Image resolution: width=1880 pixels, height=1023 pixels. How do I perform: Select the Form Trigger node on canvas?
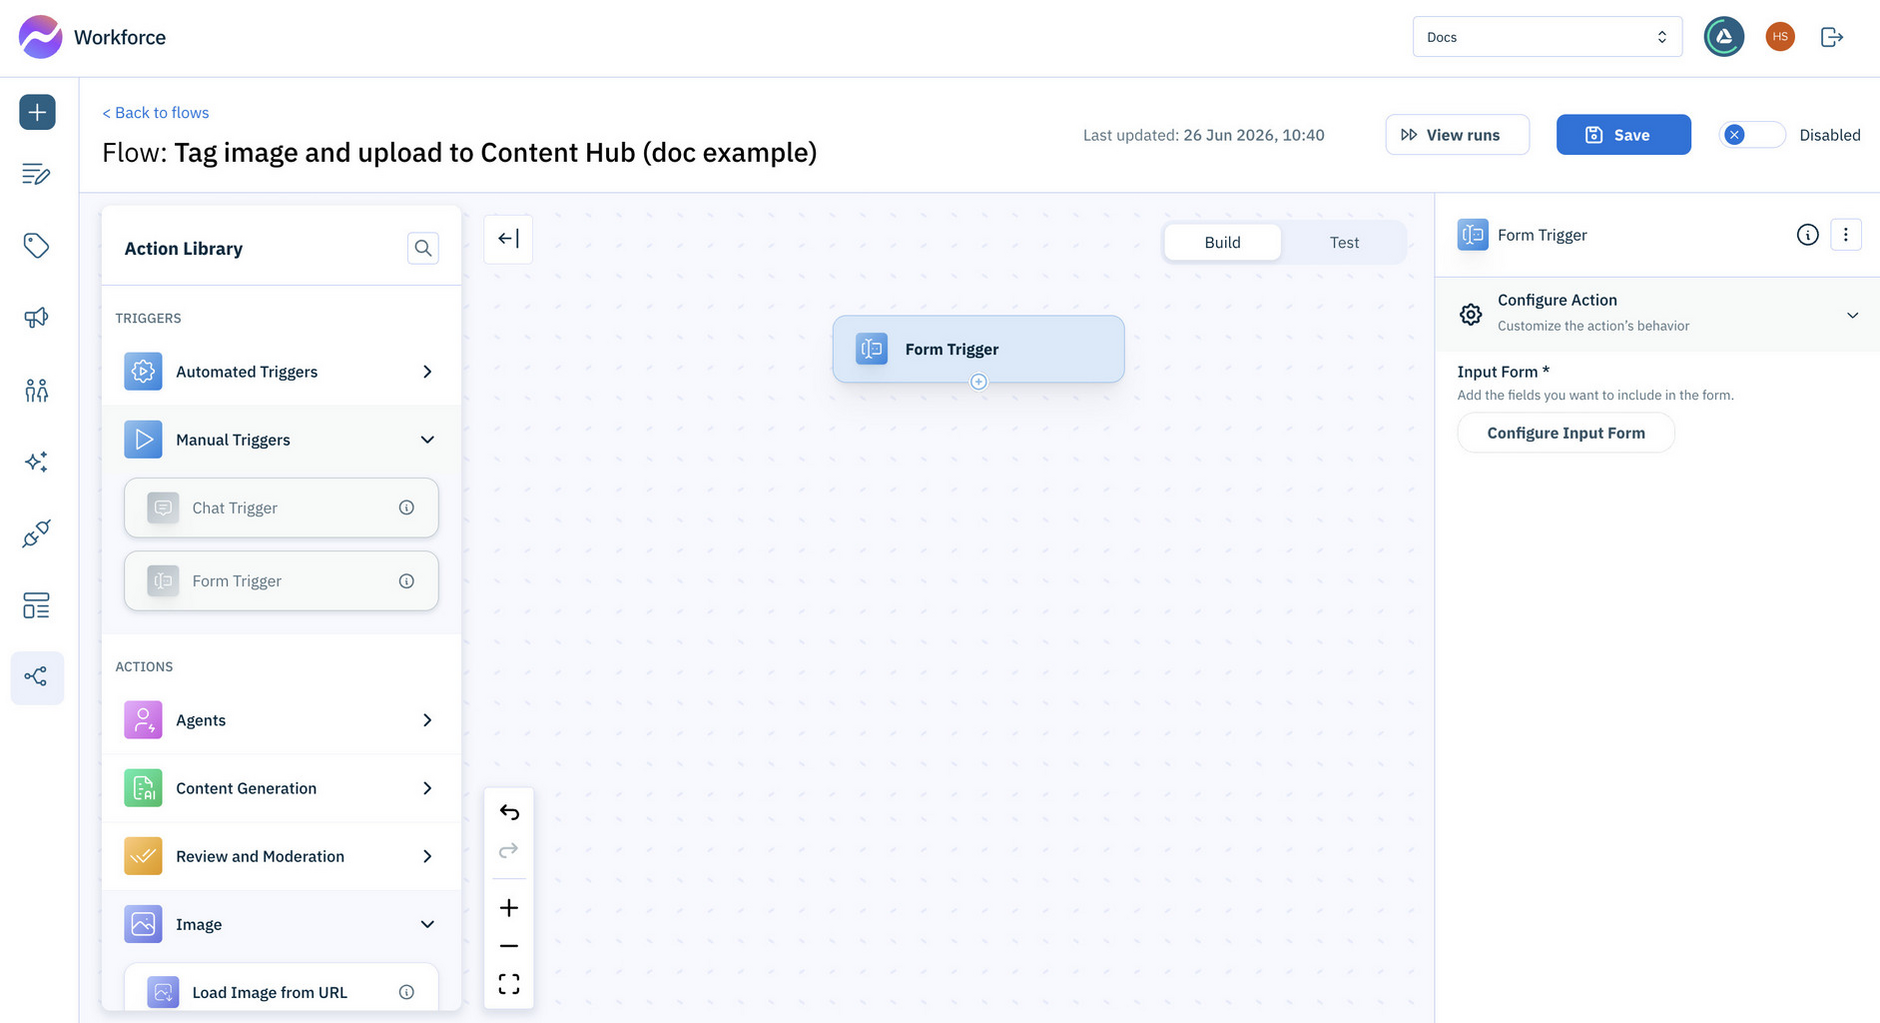click(x=979, y=349)
